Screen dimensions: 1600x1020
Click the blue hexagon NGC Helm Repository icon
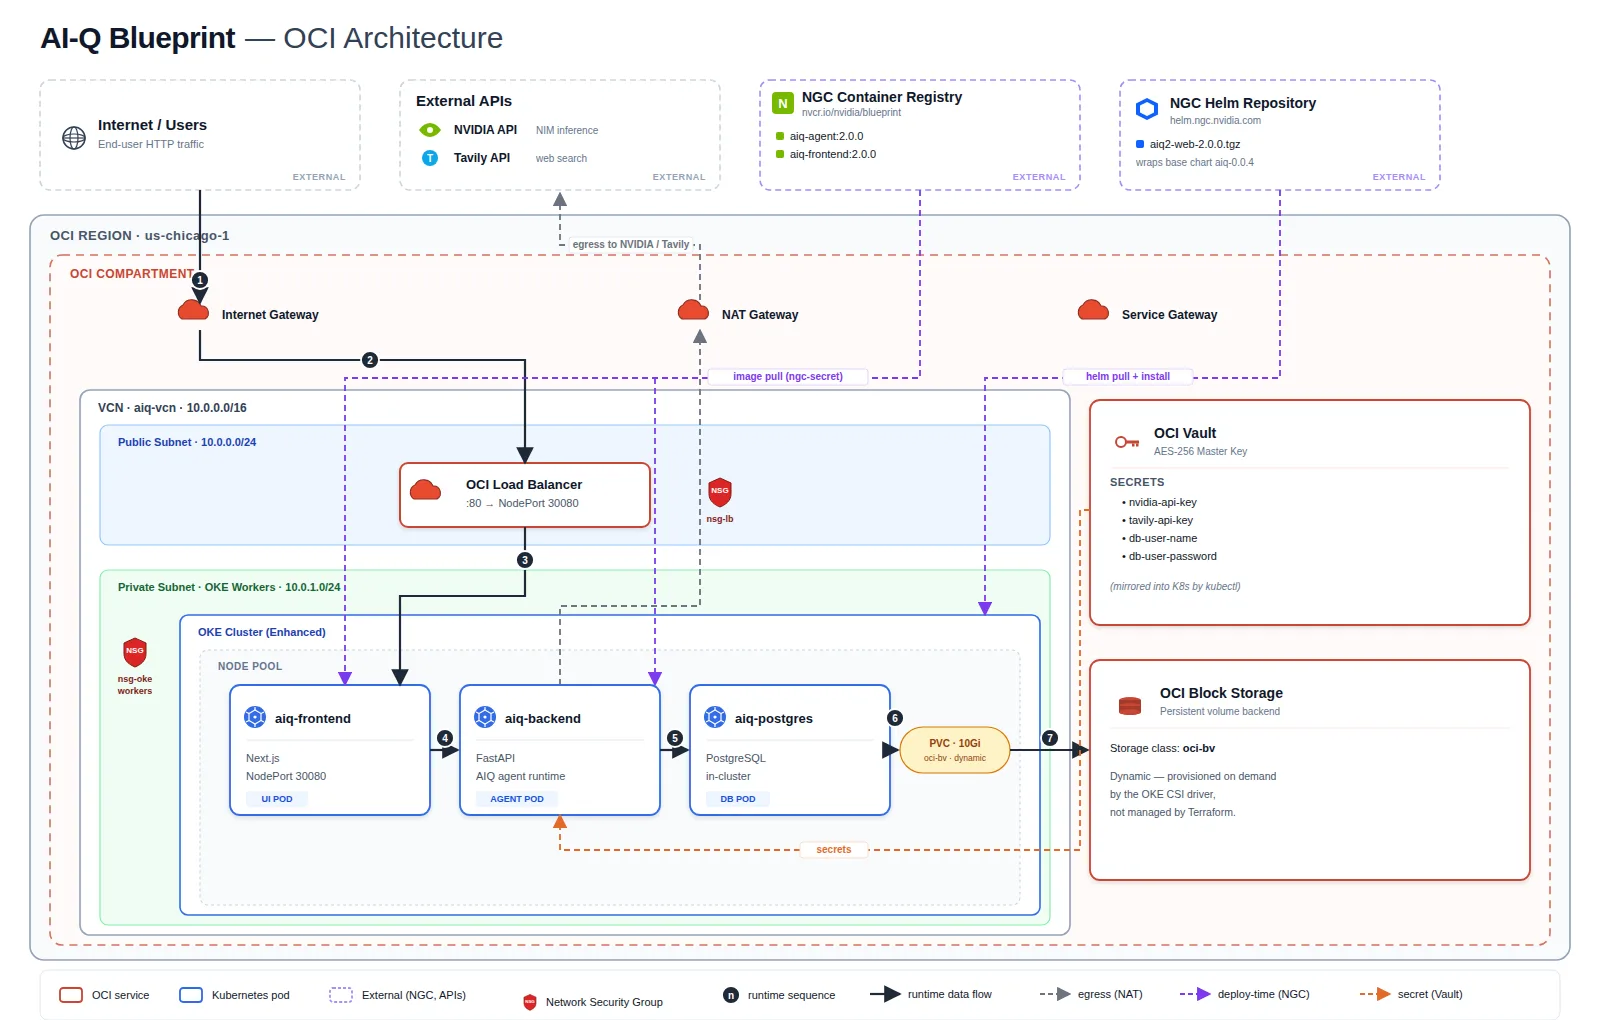pos(1147,108)
